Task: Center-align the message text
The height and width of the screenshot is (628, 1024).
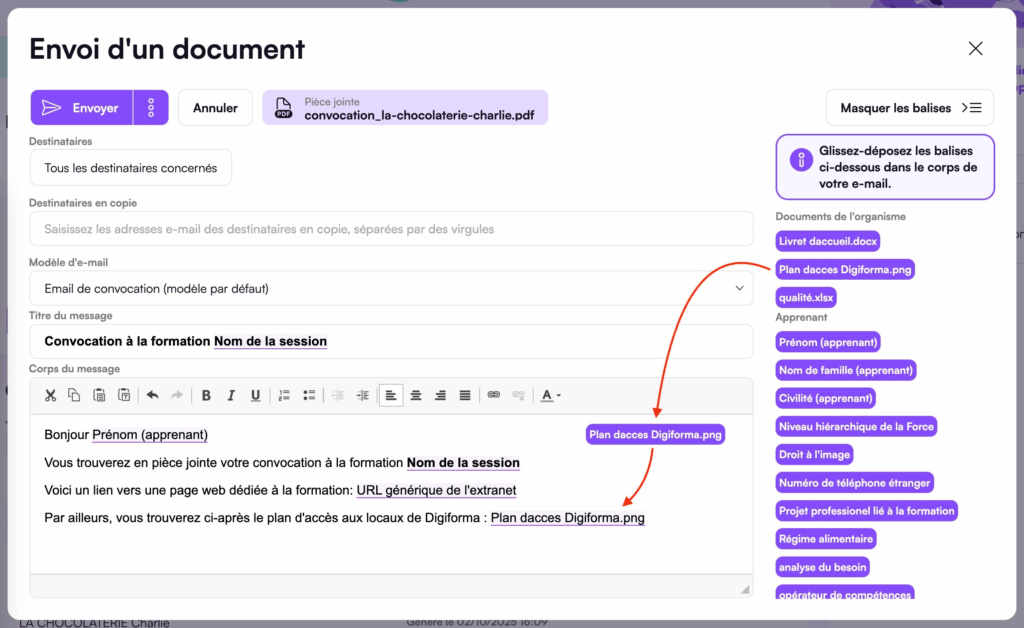Action: [416, 395]
